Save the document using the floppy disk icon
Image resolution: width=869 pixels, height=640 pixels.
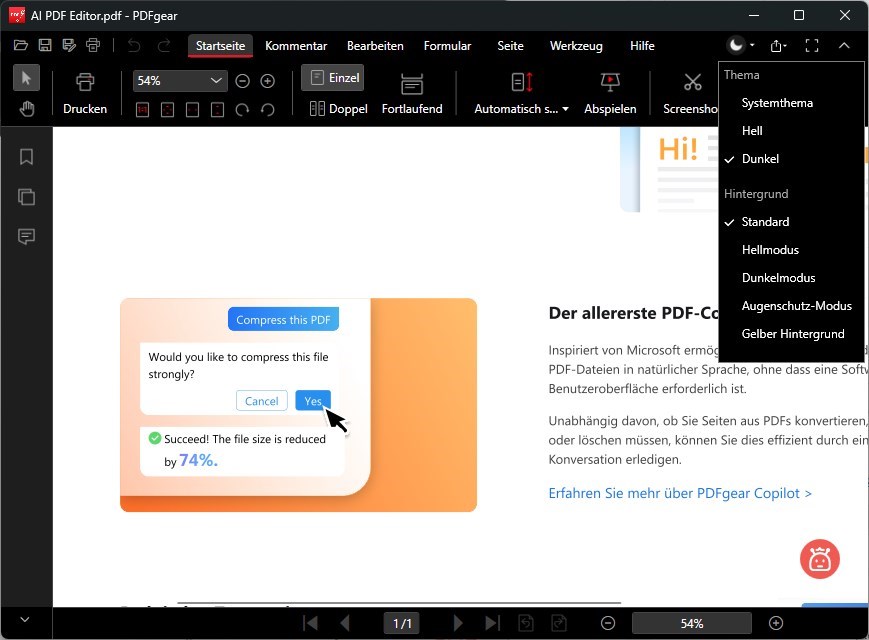(x=45, y=45)
